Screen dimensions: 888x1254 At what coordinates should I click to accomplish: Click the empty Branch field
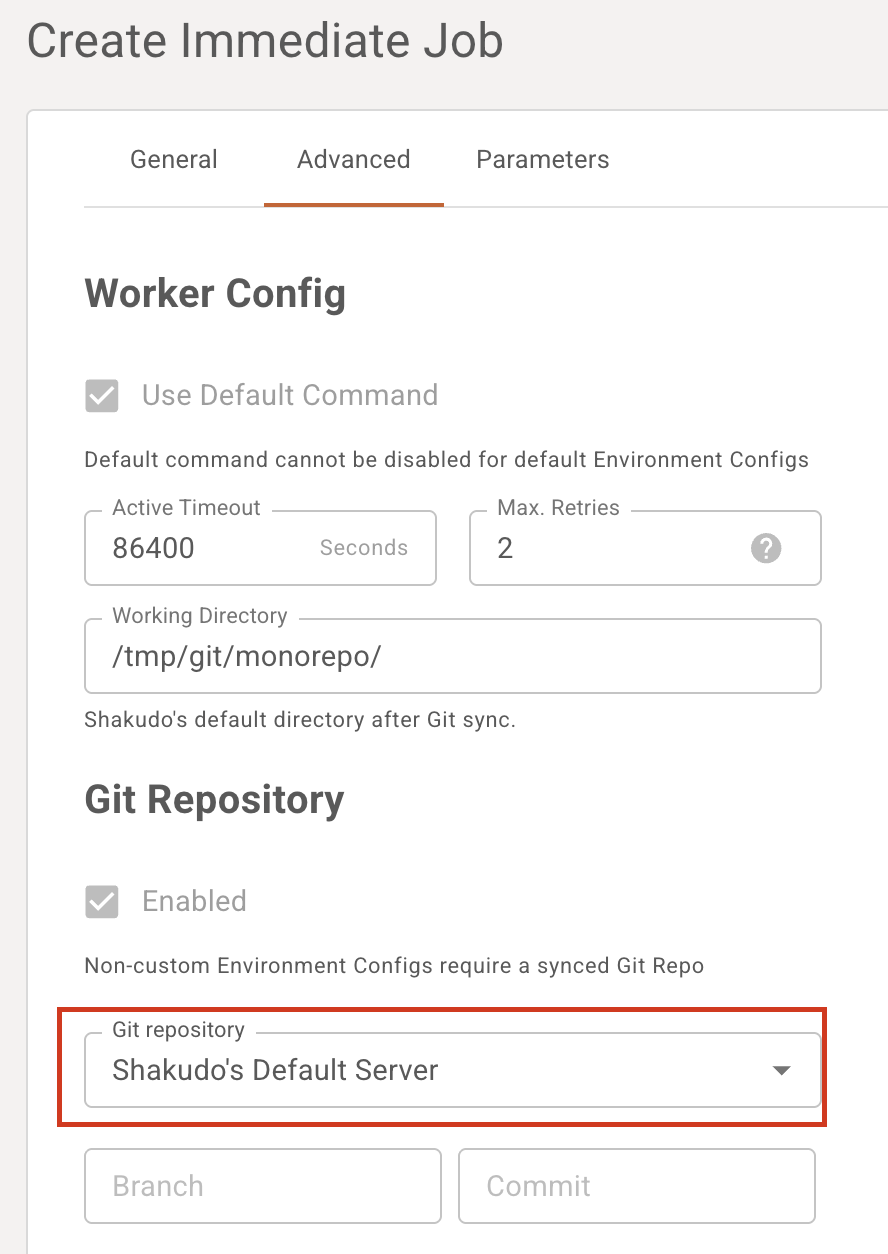[262, 1186]
